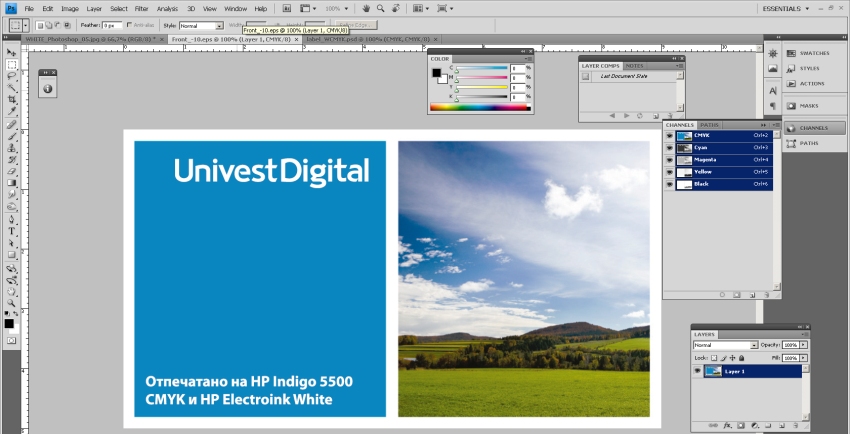This screenshot has height=434, width=850.
Task: Open the Filter menu
Action: [141, 9]
